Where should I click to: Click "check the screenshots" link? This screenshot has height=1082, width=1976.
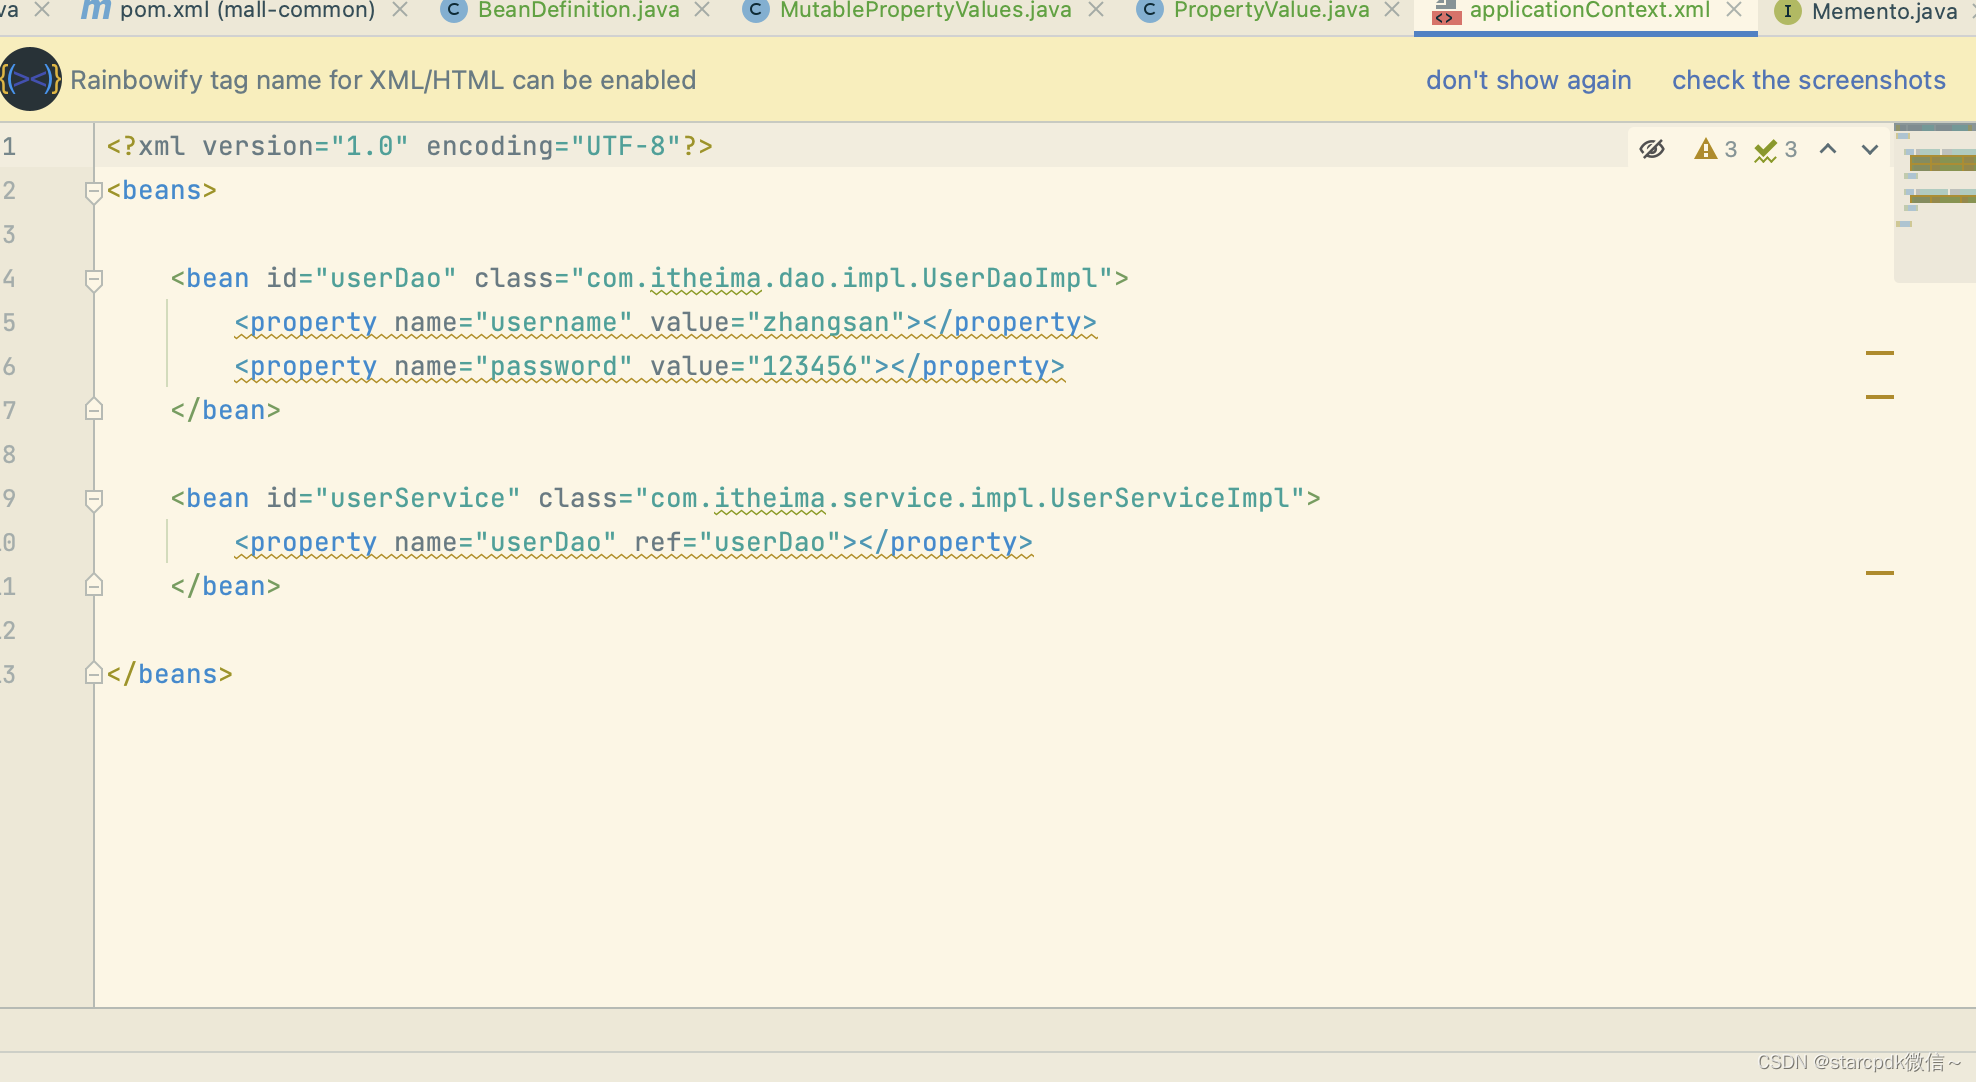pos(1808,80)
